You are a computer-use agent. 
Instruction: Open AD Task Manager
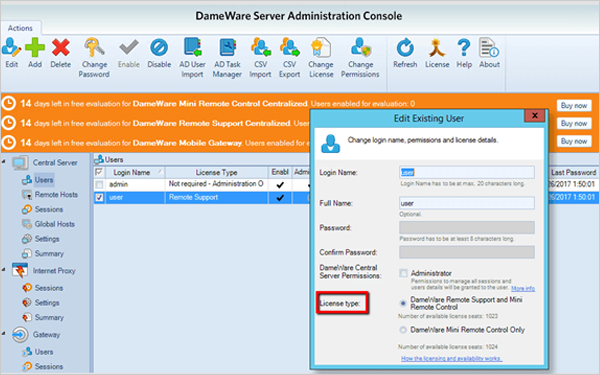227,58
